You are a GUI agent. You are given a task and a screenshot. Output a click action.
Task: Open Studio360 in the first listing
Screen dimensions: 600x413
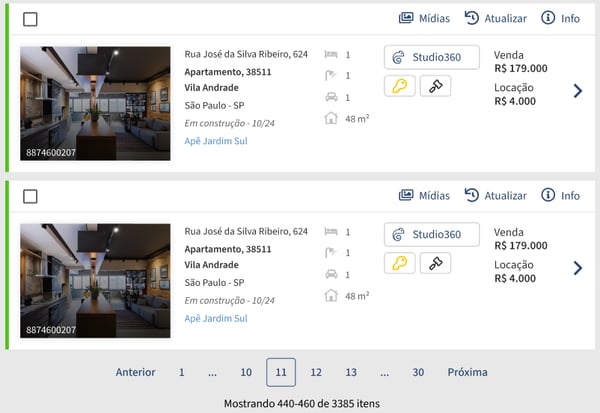coord(431,57)
